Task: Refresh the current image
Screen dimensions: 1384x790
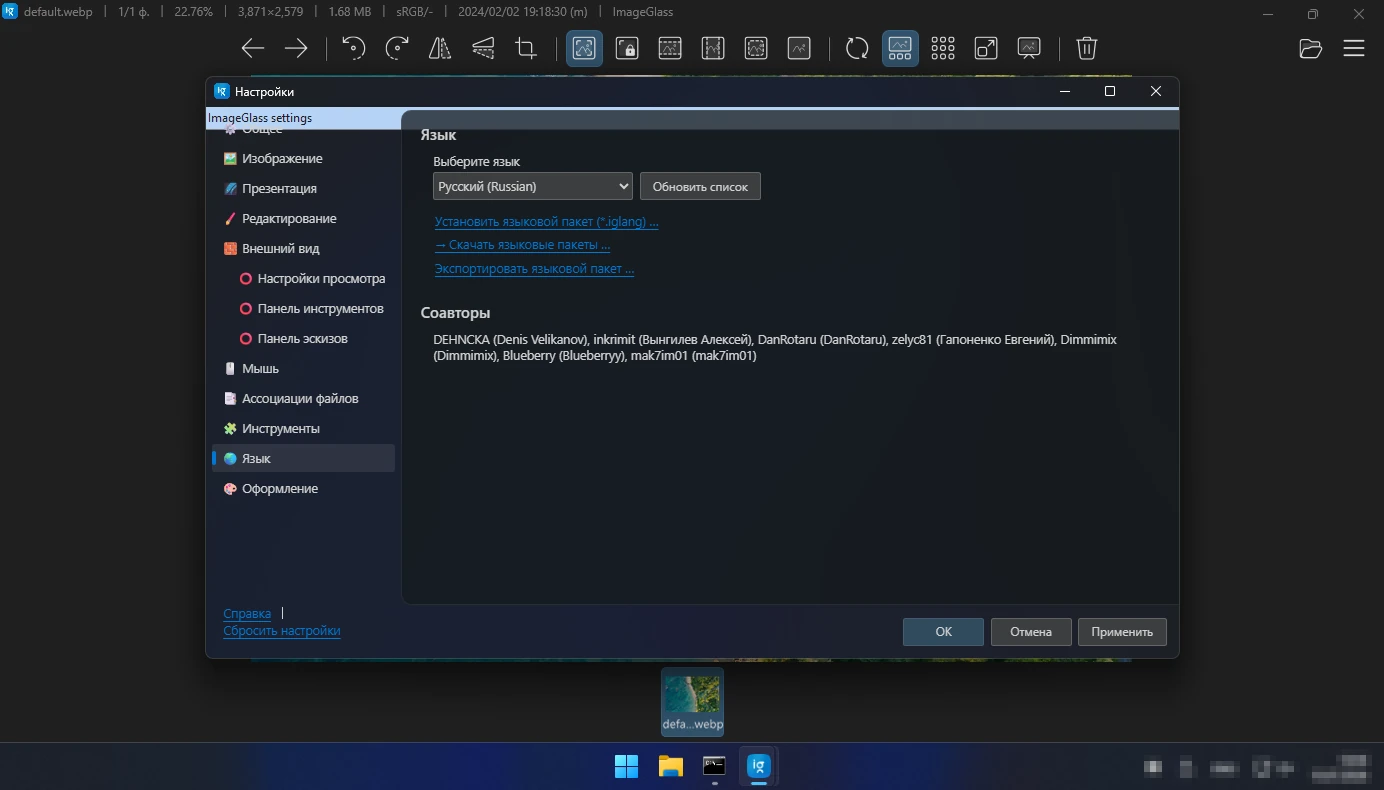Action: [857, 48]
